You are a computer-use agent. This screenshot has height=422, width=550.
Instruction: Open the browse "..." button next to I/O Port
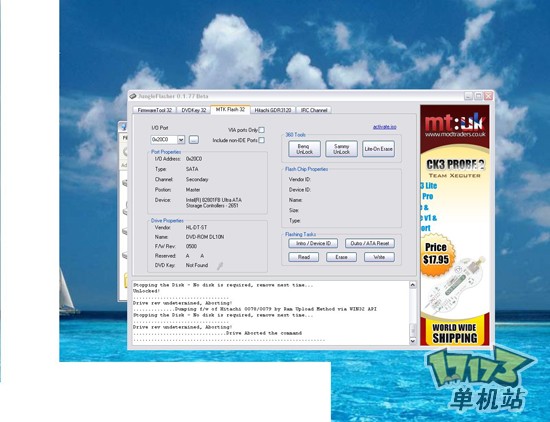coord(194,140)
